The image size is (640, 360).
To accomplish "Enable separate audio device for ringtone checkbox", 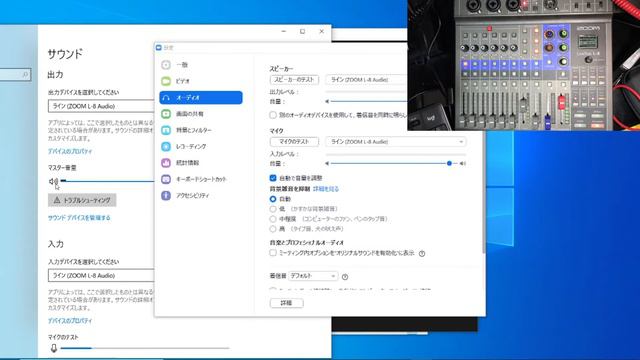I will 273,115.
